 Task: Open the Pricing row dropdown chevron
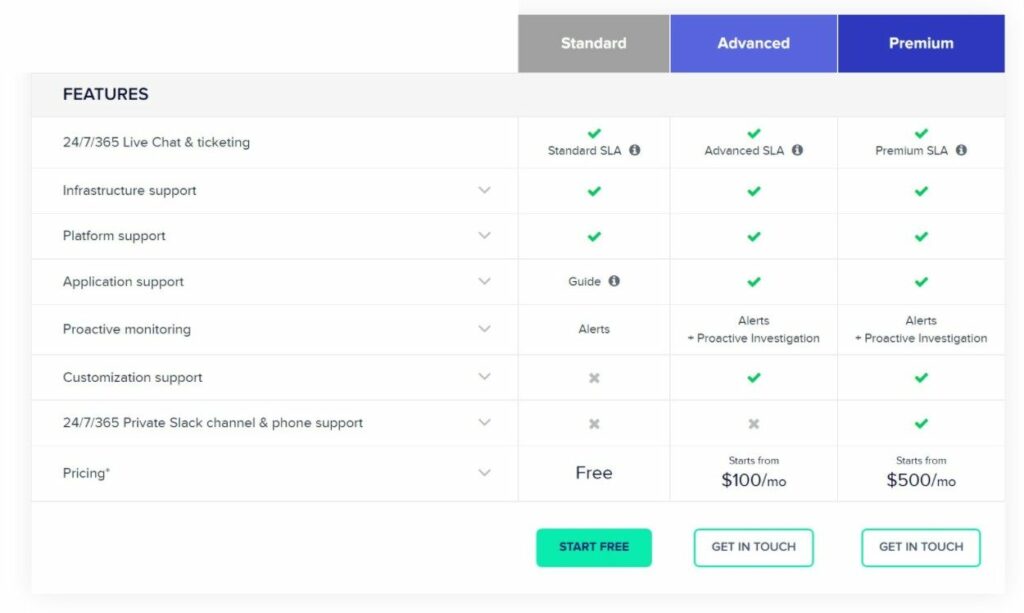[485, 473]
